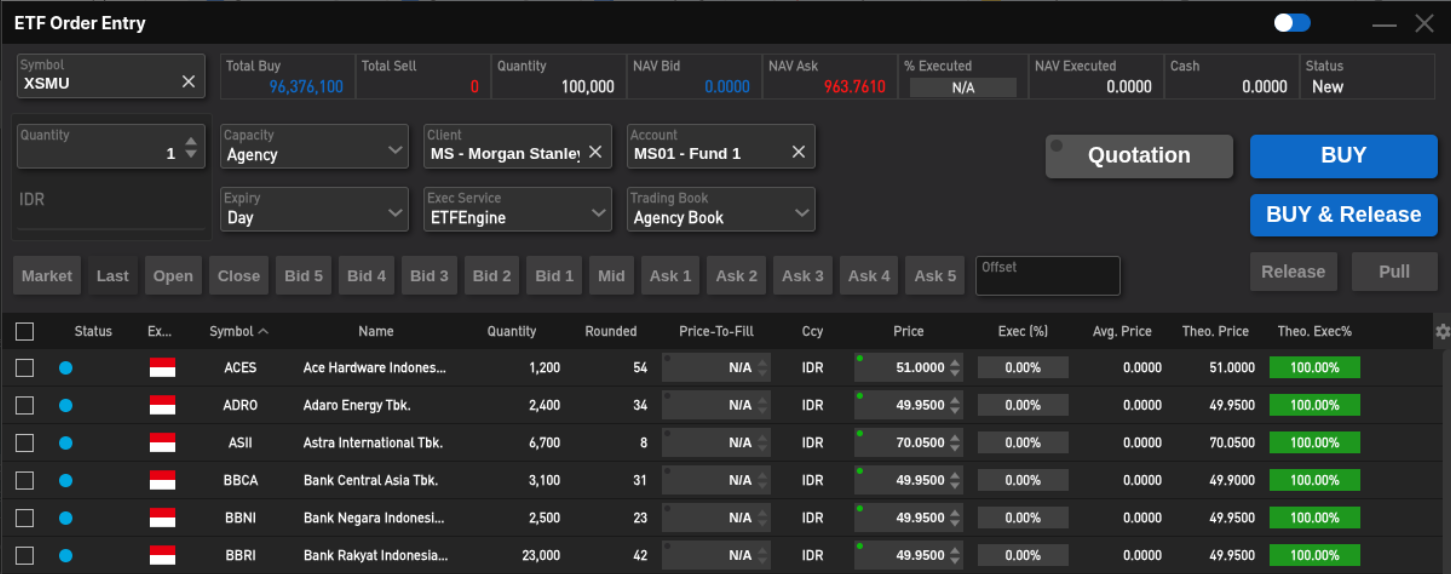Adjust the ACES price stepper arrows

(955, 368)
